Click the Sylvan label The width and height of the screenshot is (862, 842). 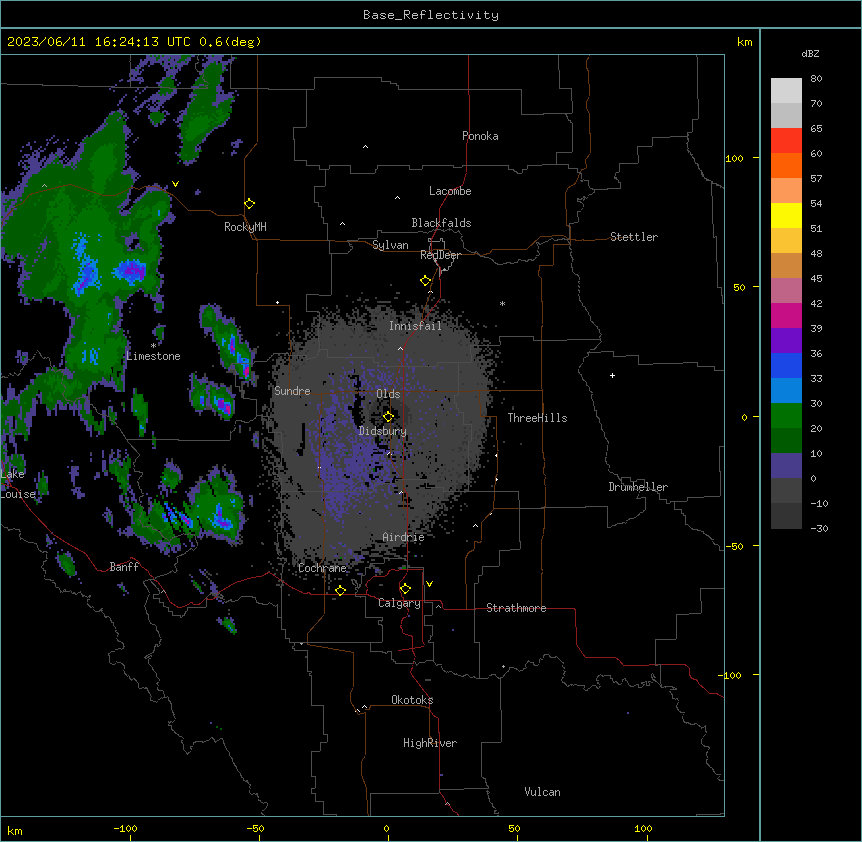point(390,245)
